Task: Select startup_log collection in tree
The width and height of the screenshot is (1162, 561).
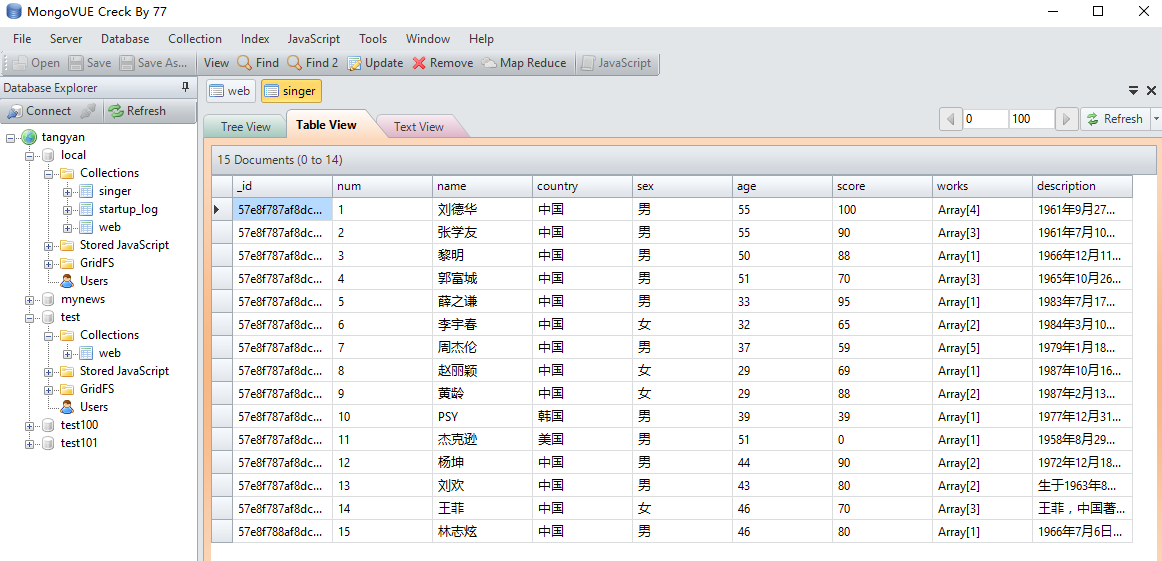Action: point(128,209)
